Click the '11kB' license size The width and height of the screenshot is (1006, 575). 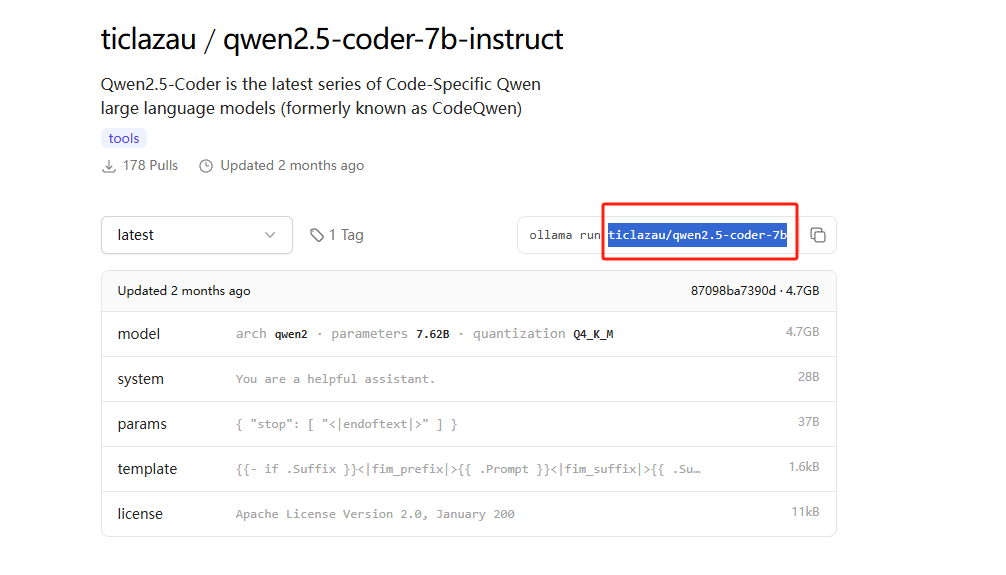coord(805,511)
